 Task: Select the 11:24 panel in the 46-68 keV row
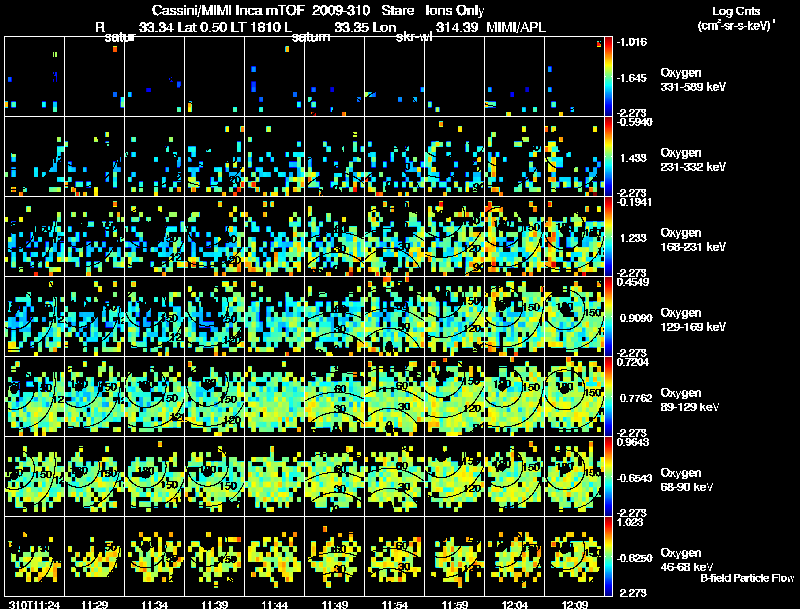tap(35, 556)
